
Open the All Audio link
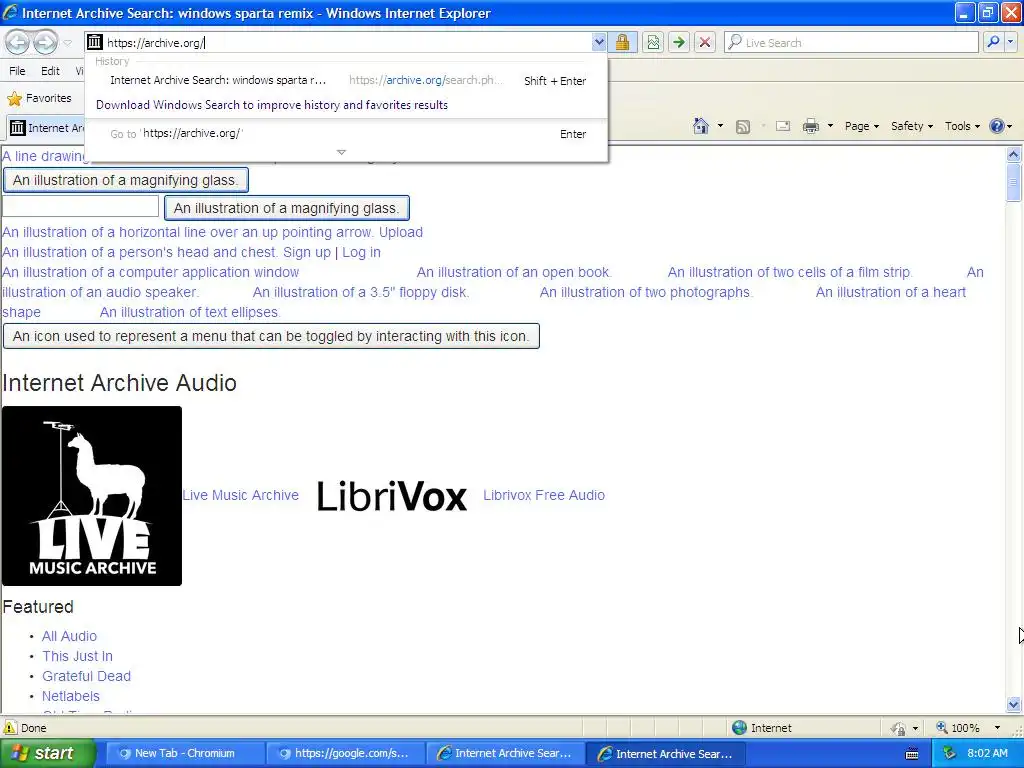click(x=69, y=636)
